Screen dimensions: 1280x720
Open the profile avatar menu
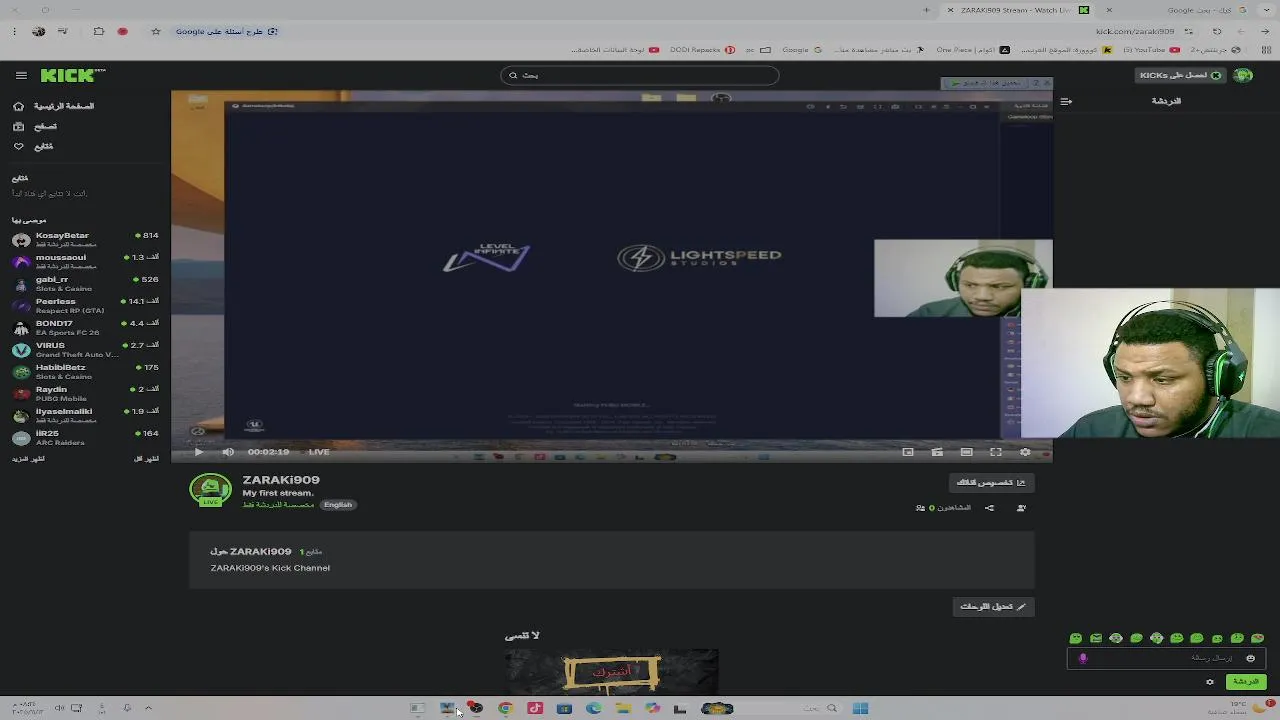point(1243,75)
